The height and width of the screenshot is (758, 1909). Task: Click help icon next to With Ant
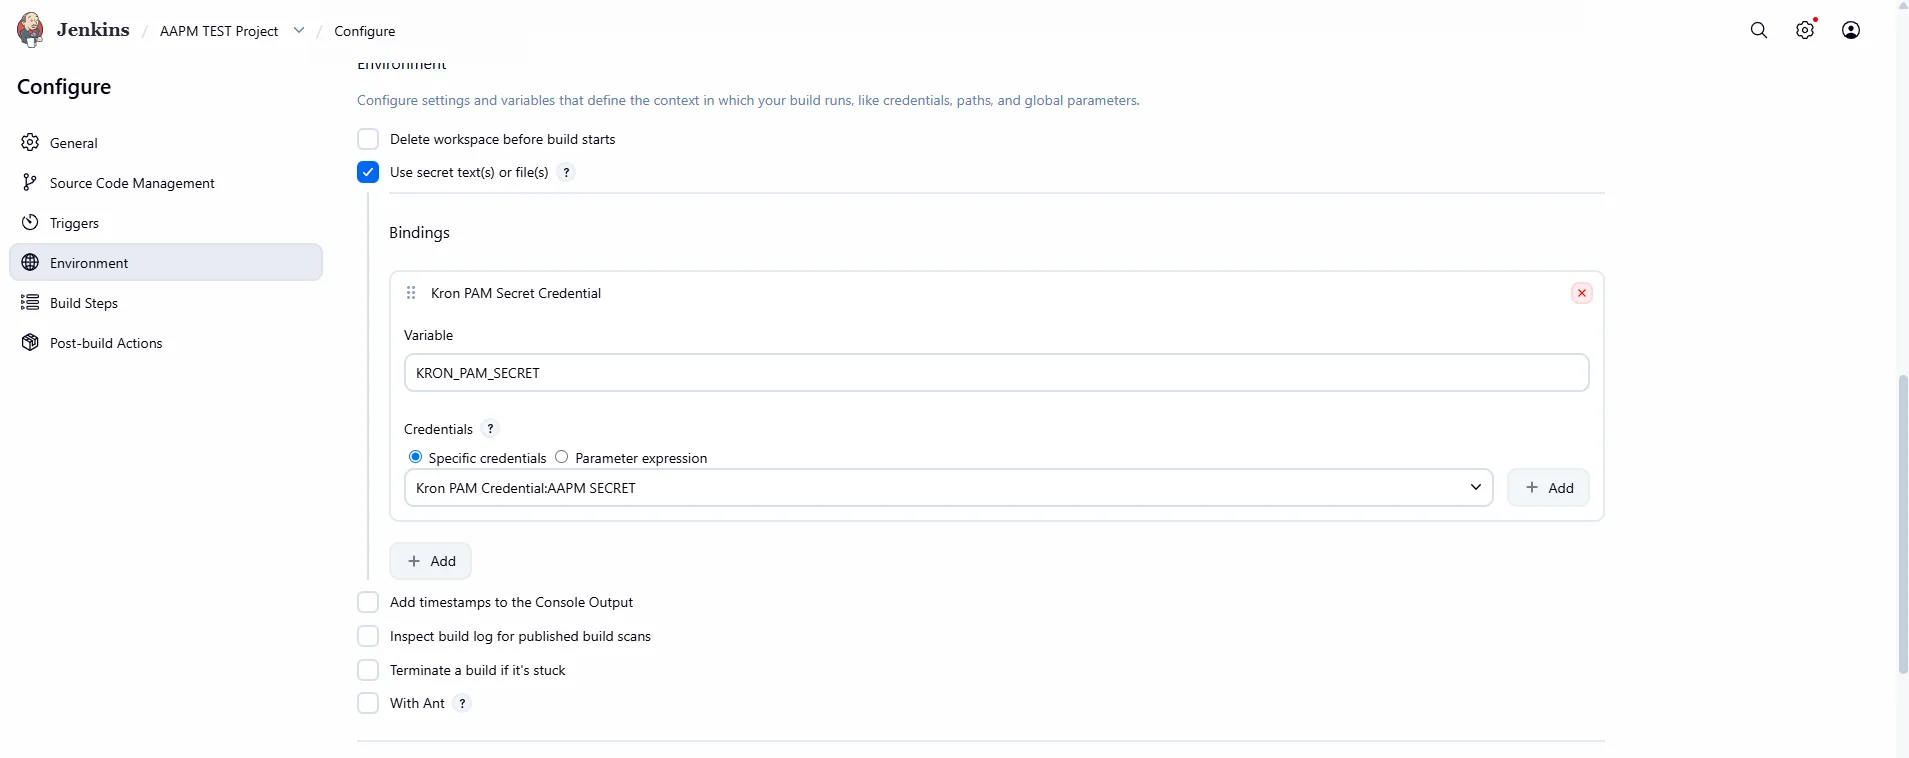click(x=462, y=703)
